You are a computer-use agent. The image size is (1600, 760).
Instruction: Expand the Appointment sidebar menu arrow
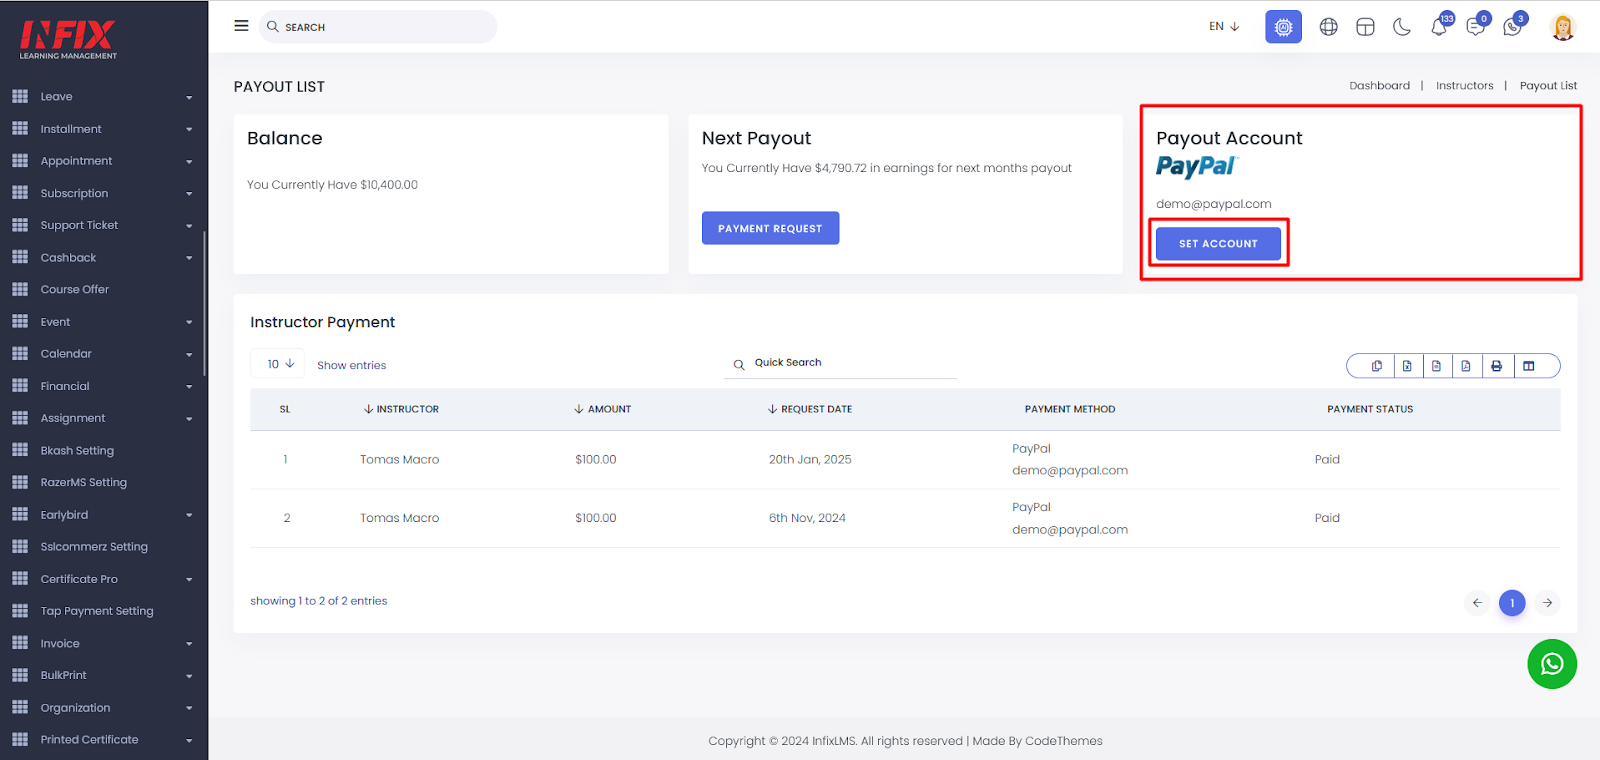[189, 161]
